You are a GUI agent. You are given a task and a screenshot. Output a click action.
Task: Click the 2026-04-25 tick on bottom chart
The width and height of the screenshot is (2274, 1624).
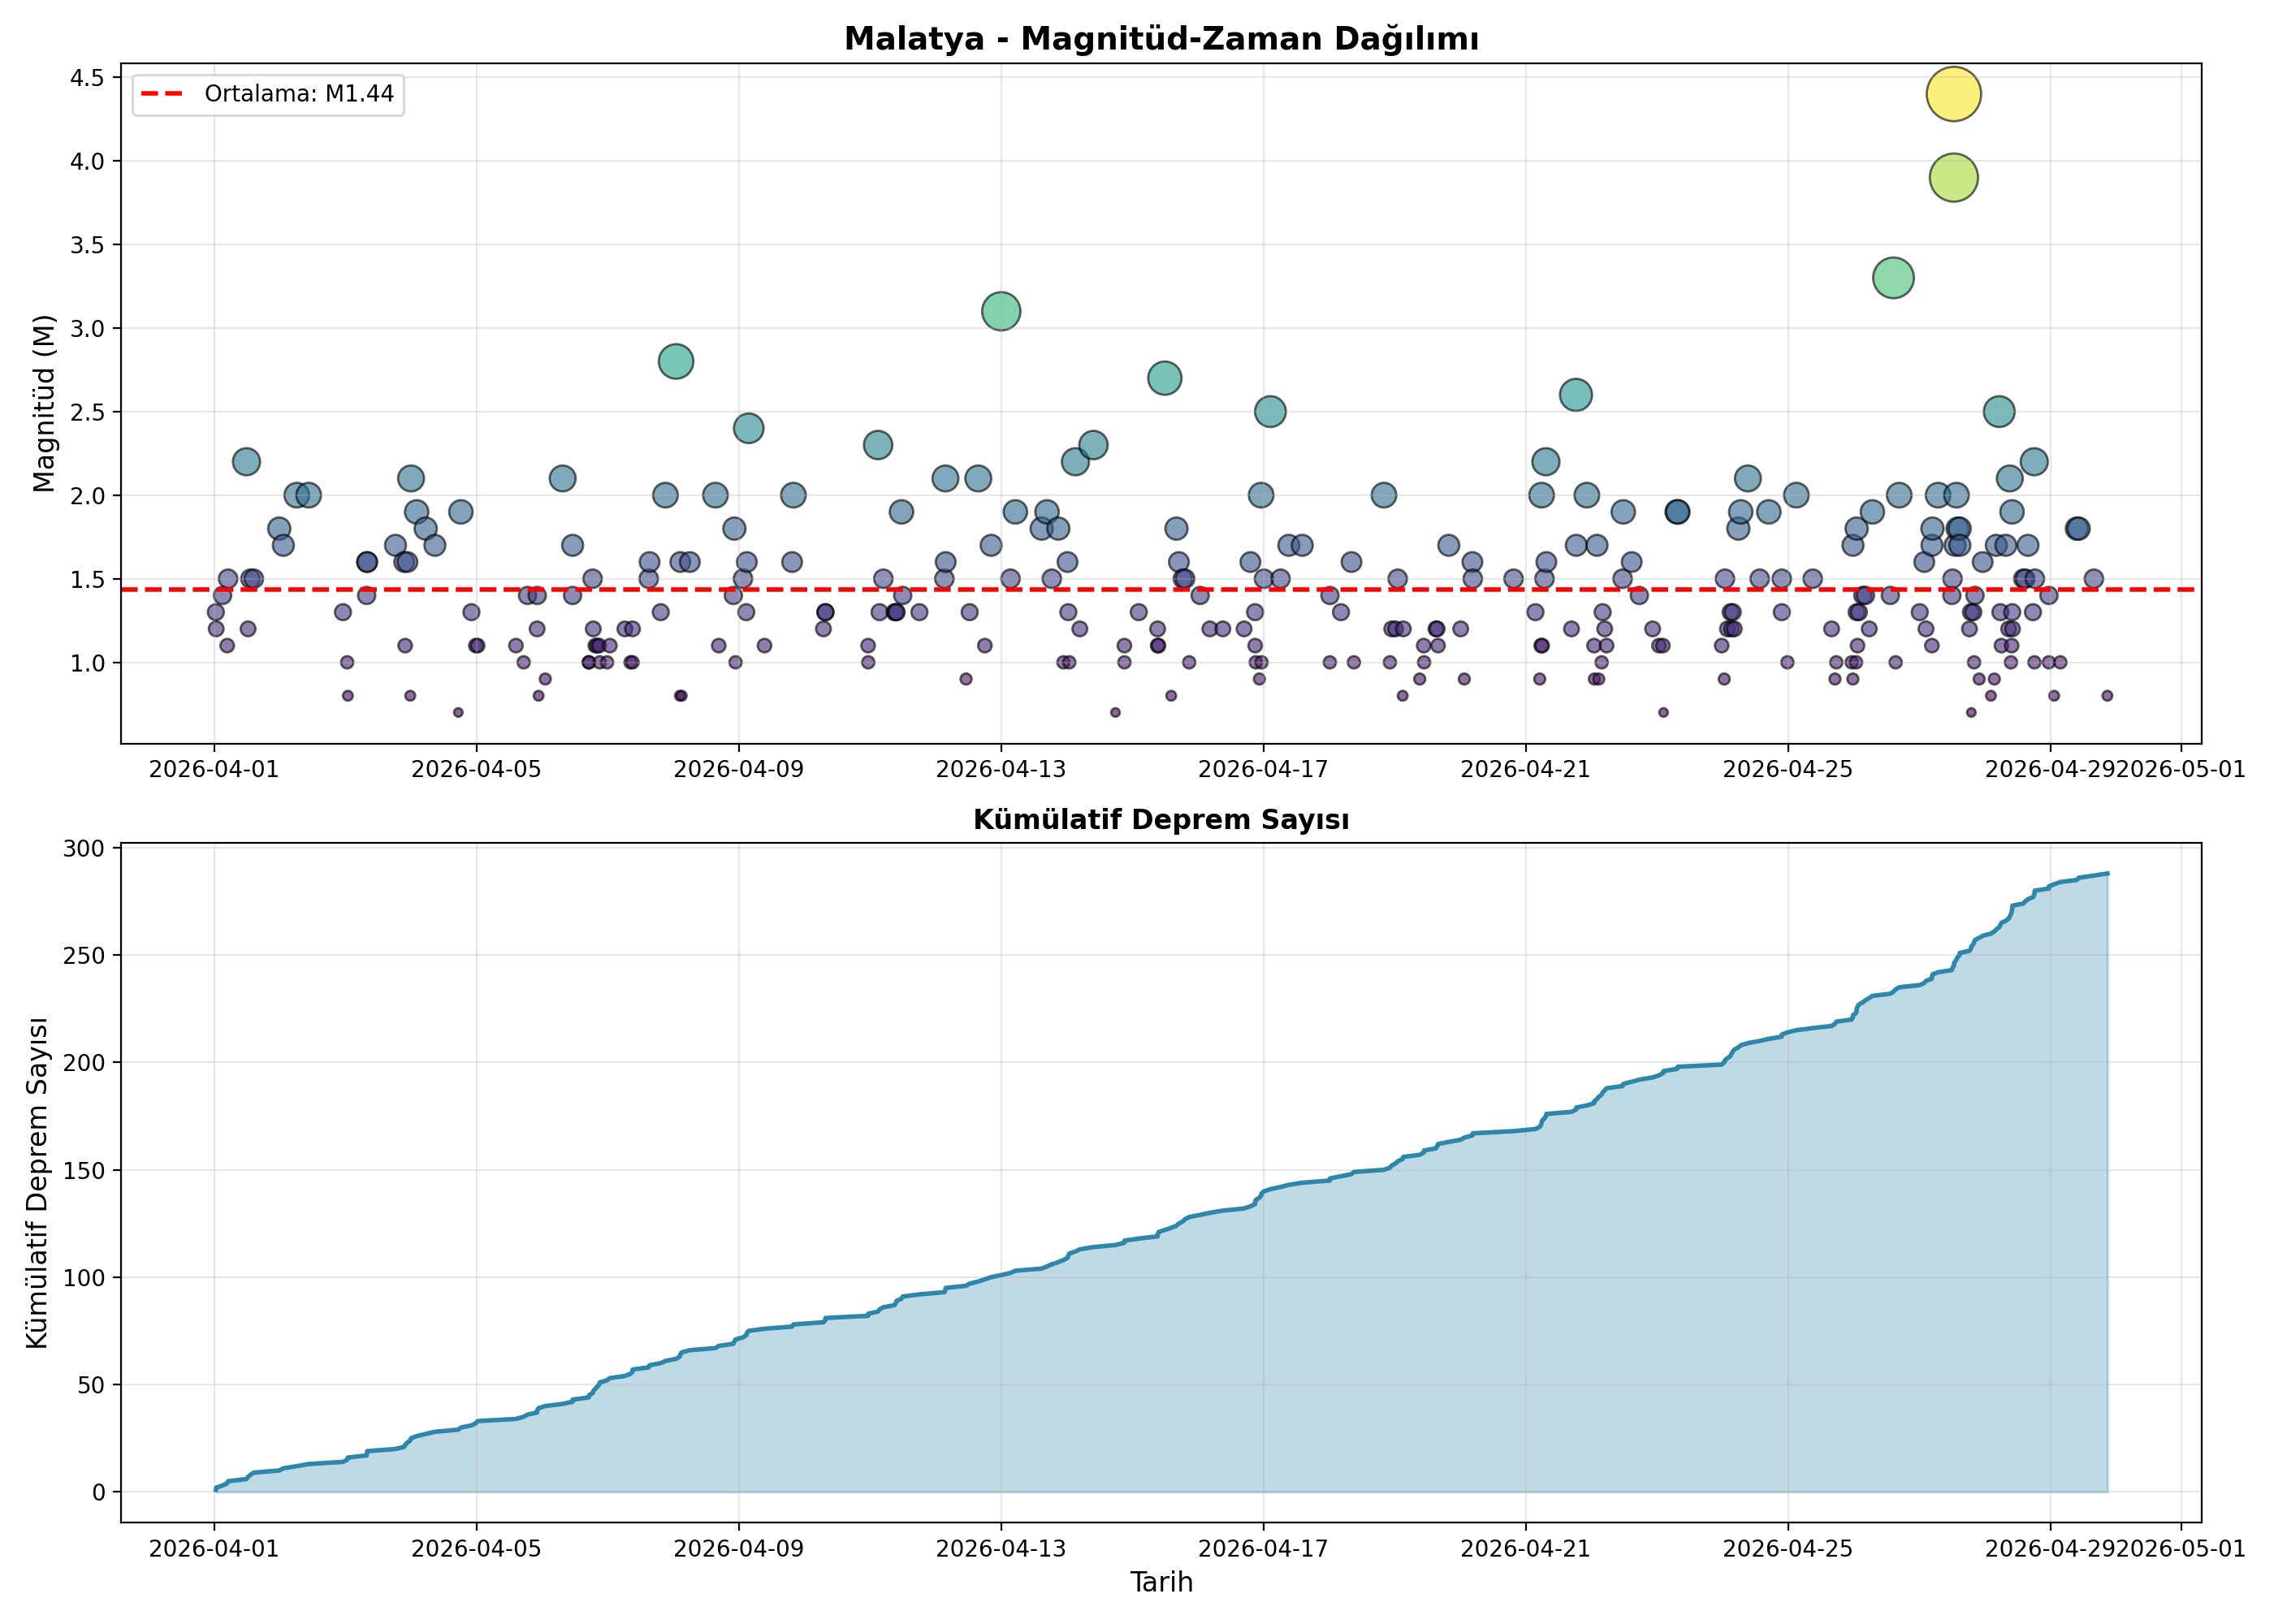point(1788,1549)
